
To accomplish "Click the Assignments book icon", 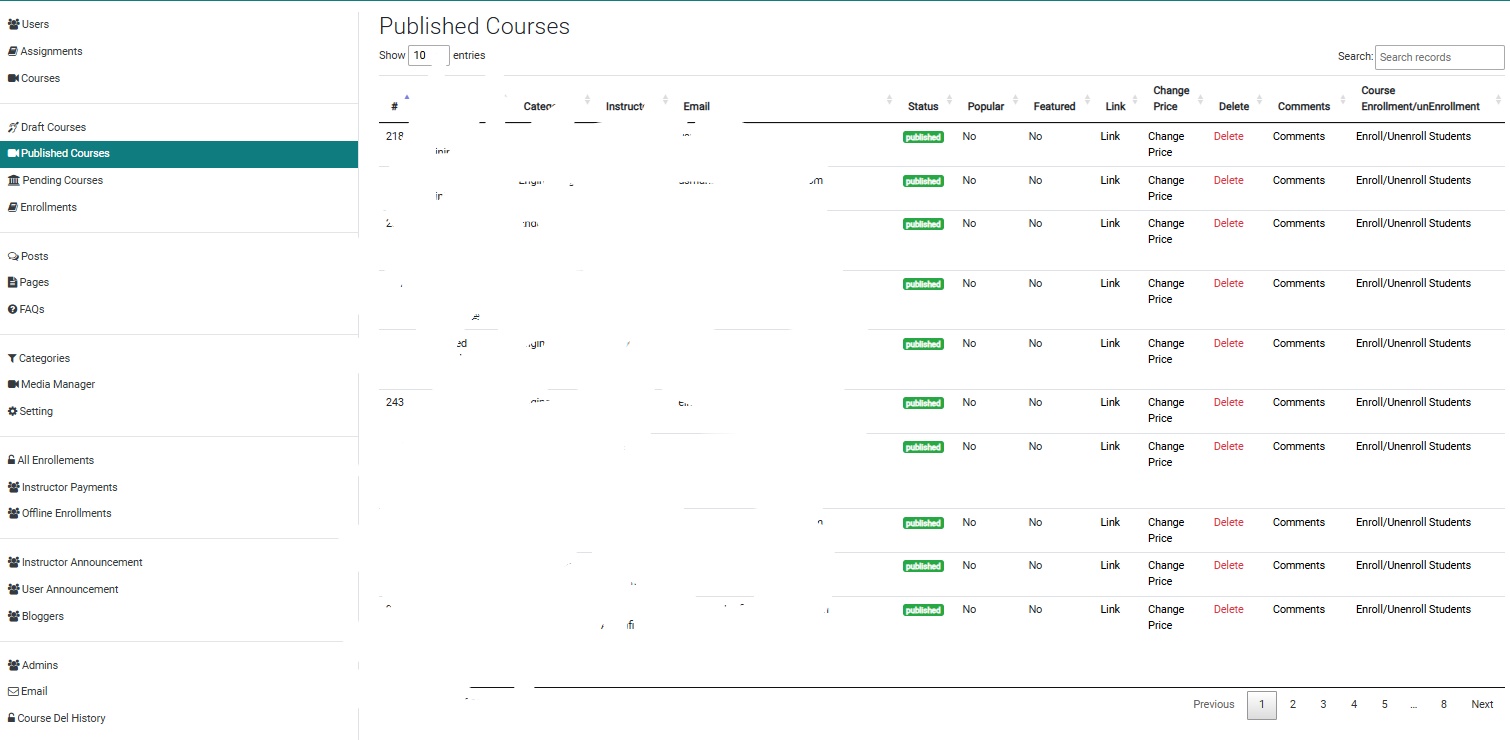I will point(13,51).
